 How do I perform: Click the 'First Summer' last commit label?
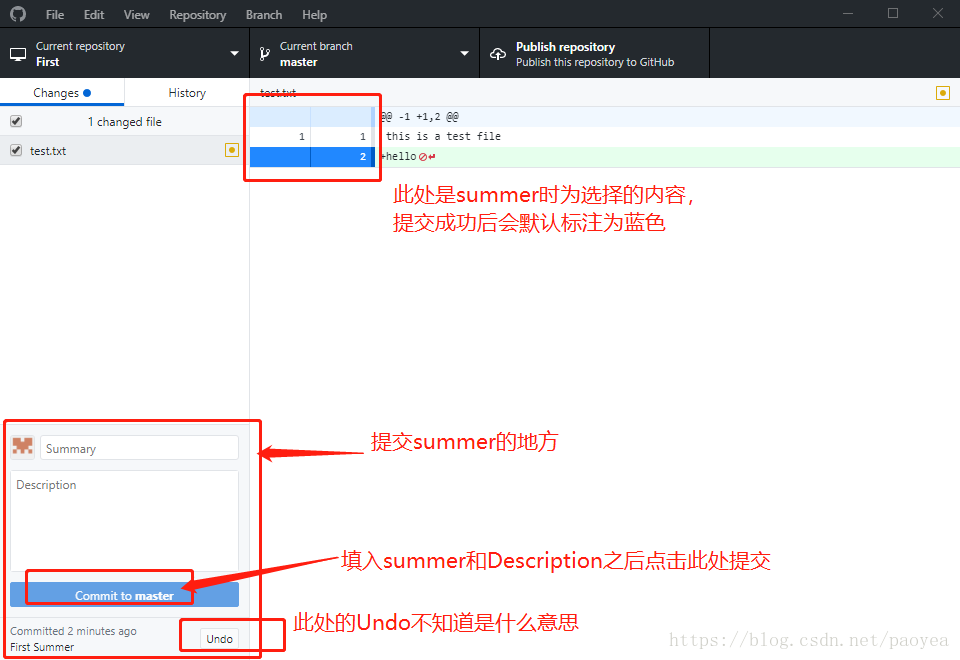(x=42, y=647)
